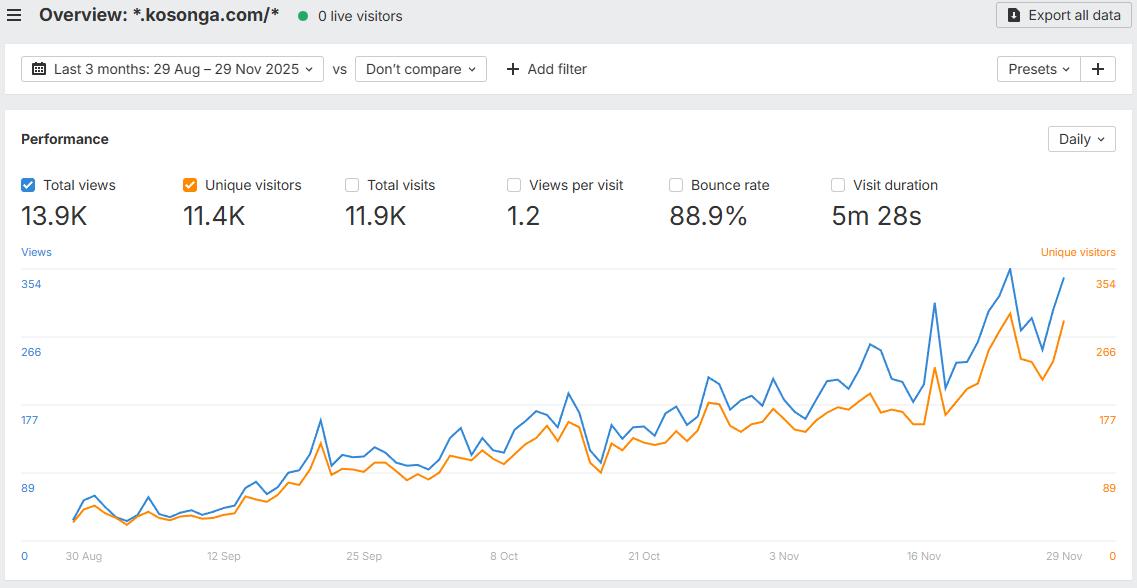The width and height of the screenshot is (1137, 588).
Task: Click the green live visitors status dot
Action: coord(303,15)
